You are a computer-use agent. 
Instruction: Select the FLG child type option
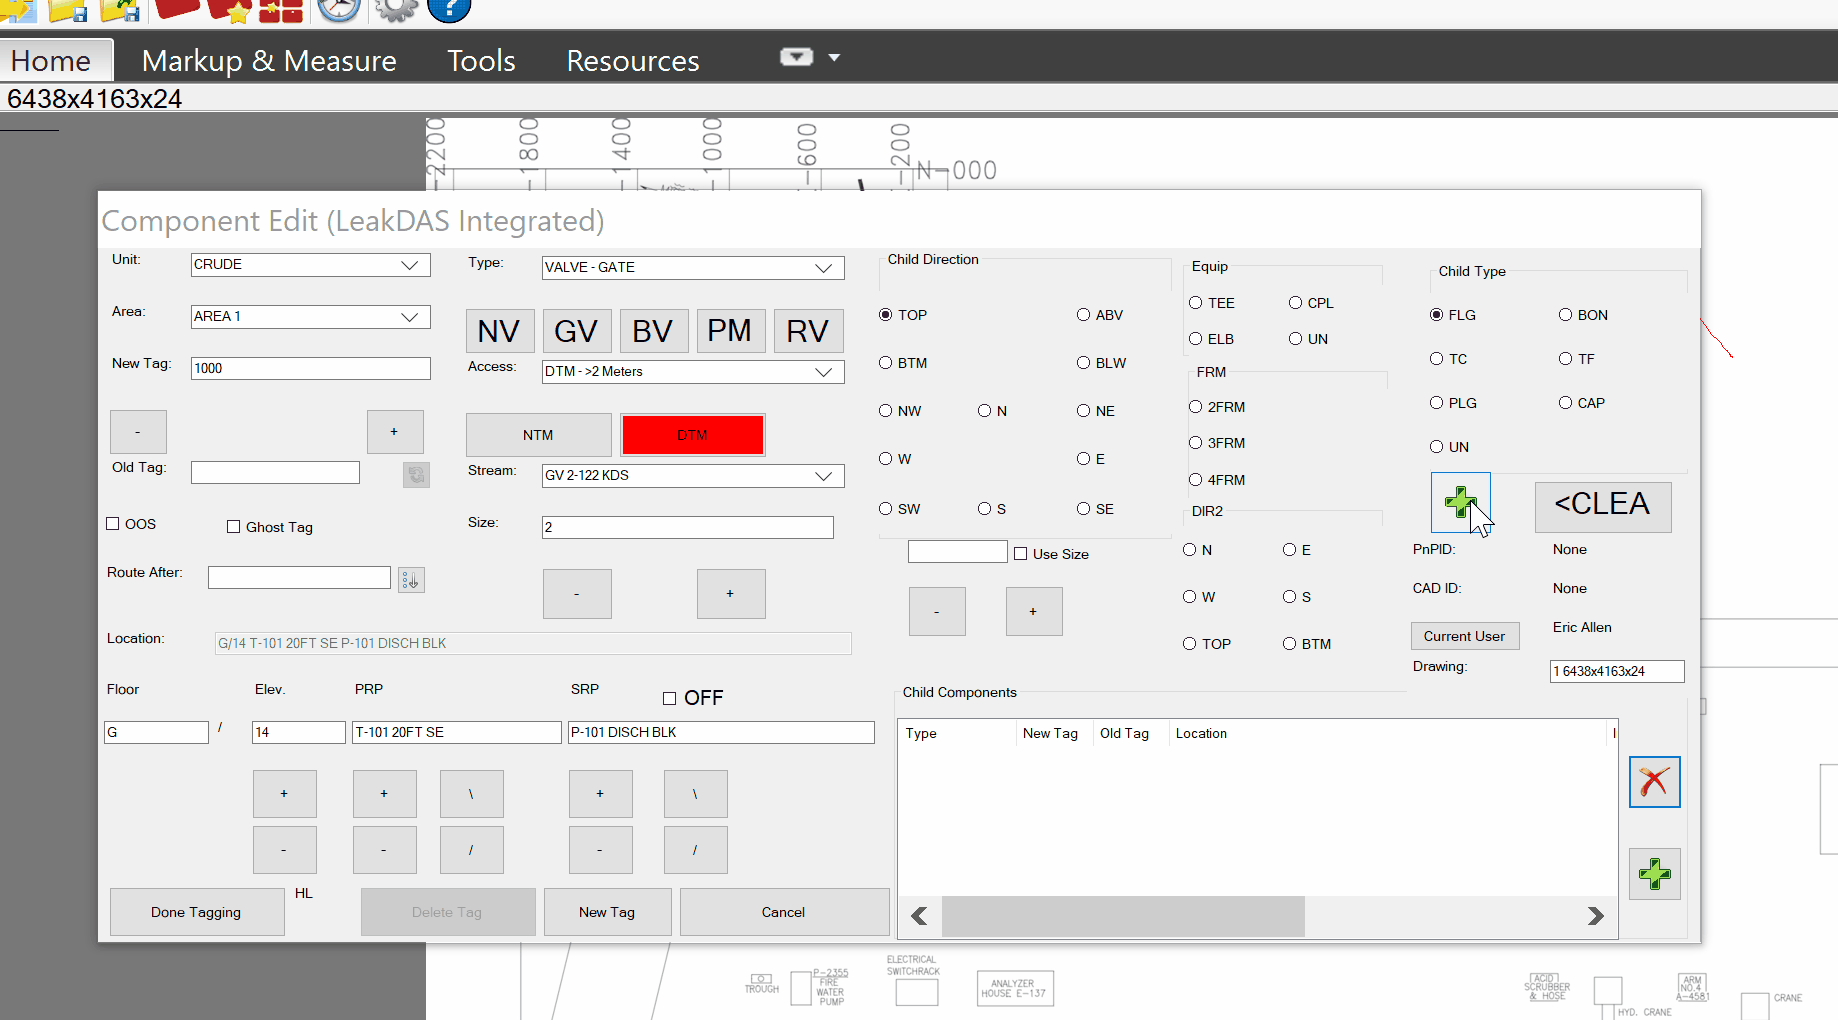click(x=1436, y=315)
